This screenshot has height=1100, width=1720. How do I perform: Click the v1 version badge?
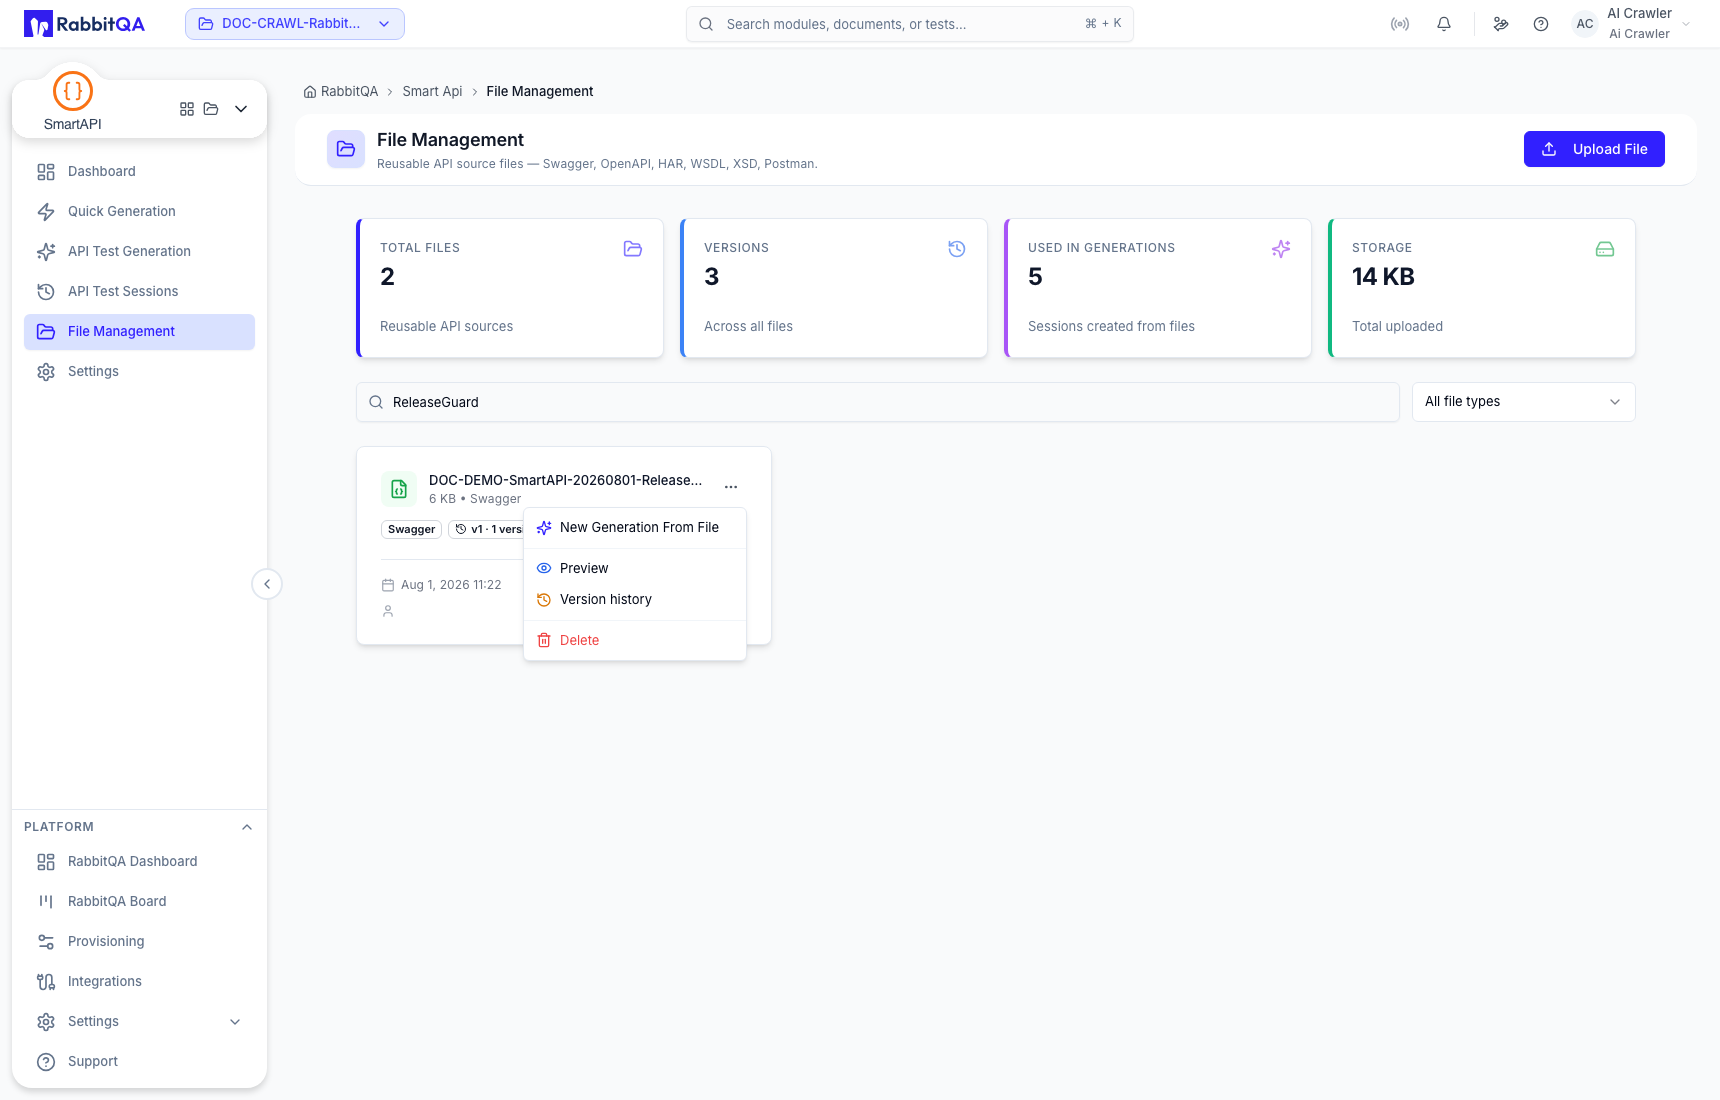[486, 529]
